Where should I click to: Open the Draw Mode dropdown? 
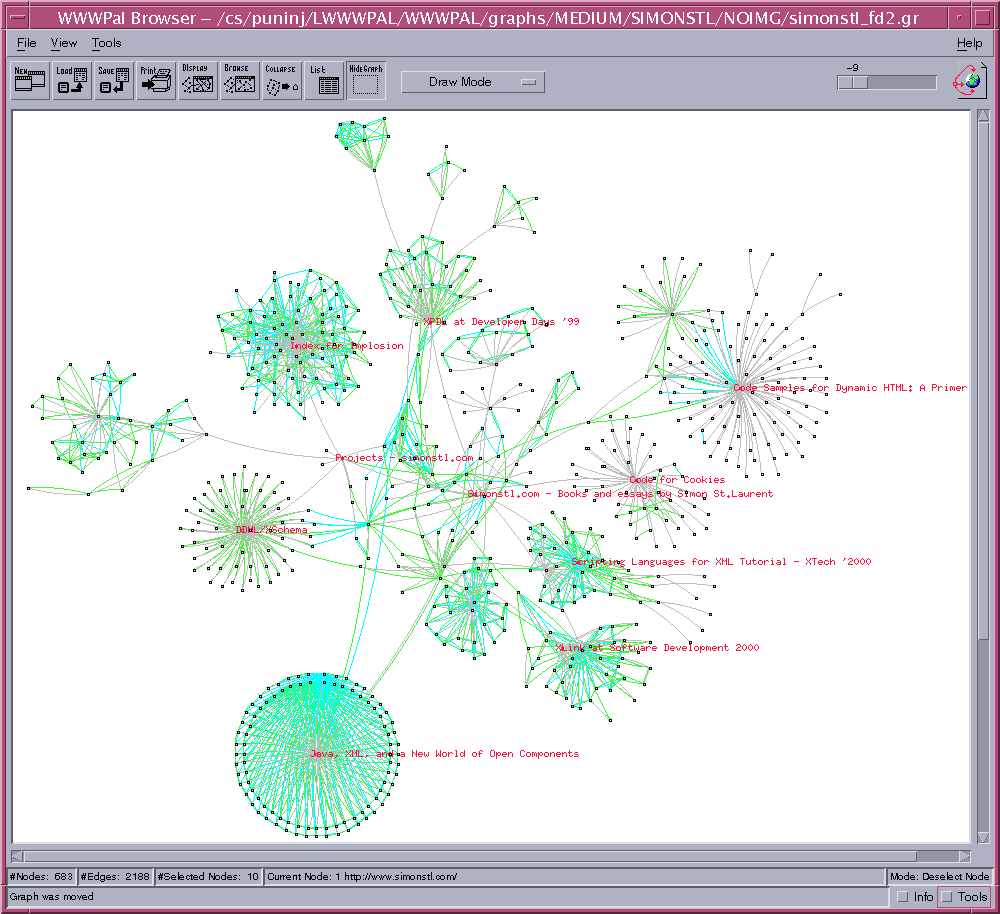click(x=473, y=82)
